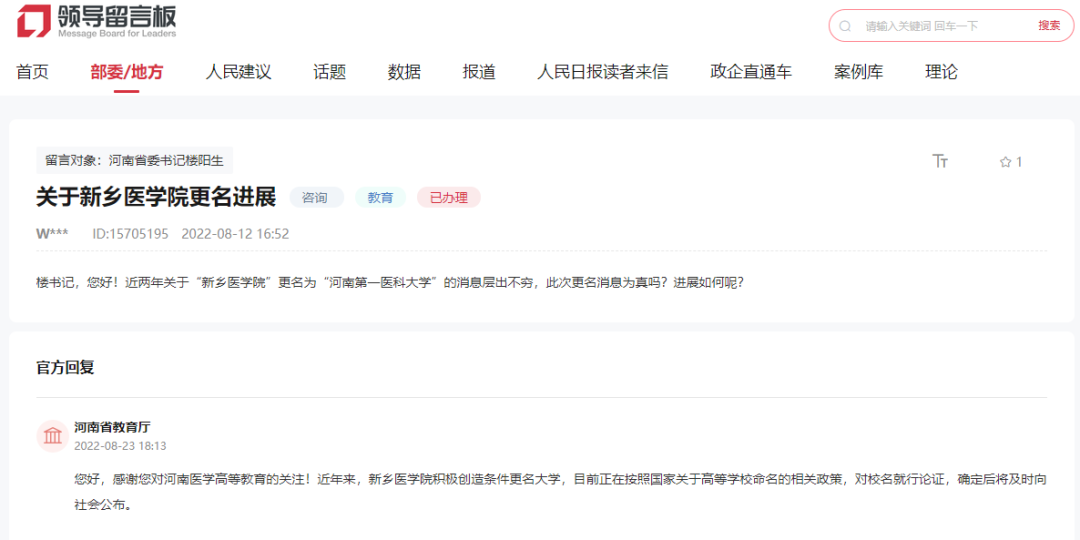Go to 人民建议 section
The height and width of the screenshot is (540, 1080).
[238, 72]
